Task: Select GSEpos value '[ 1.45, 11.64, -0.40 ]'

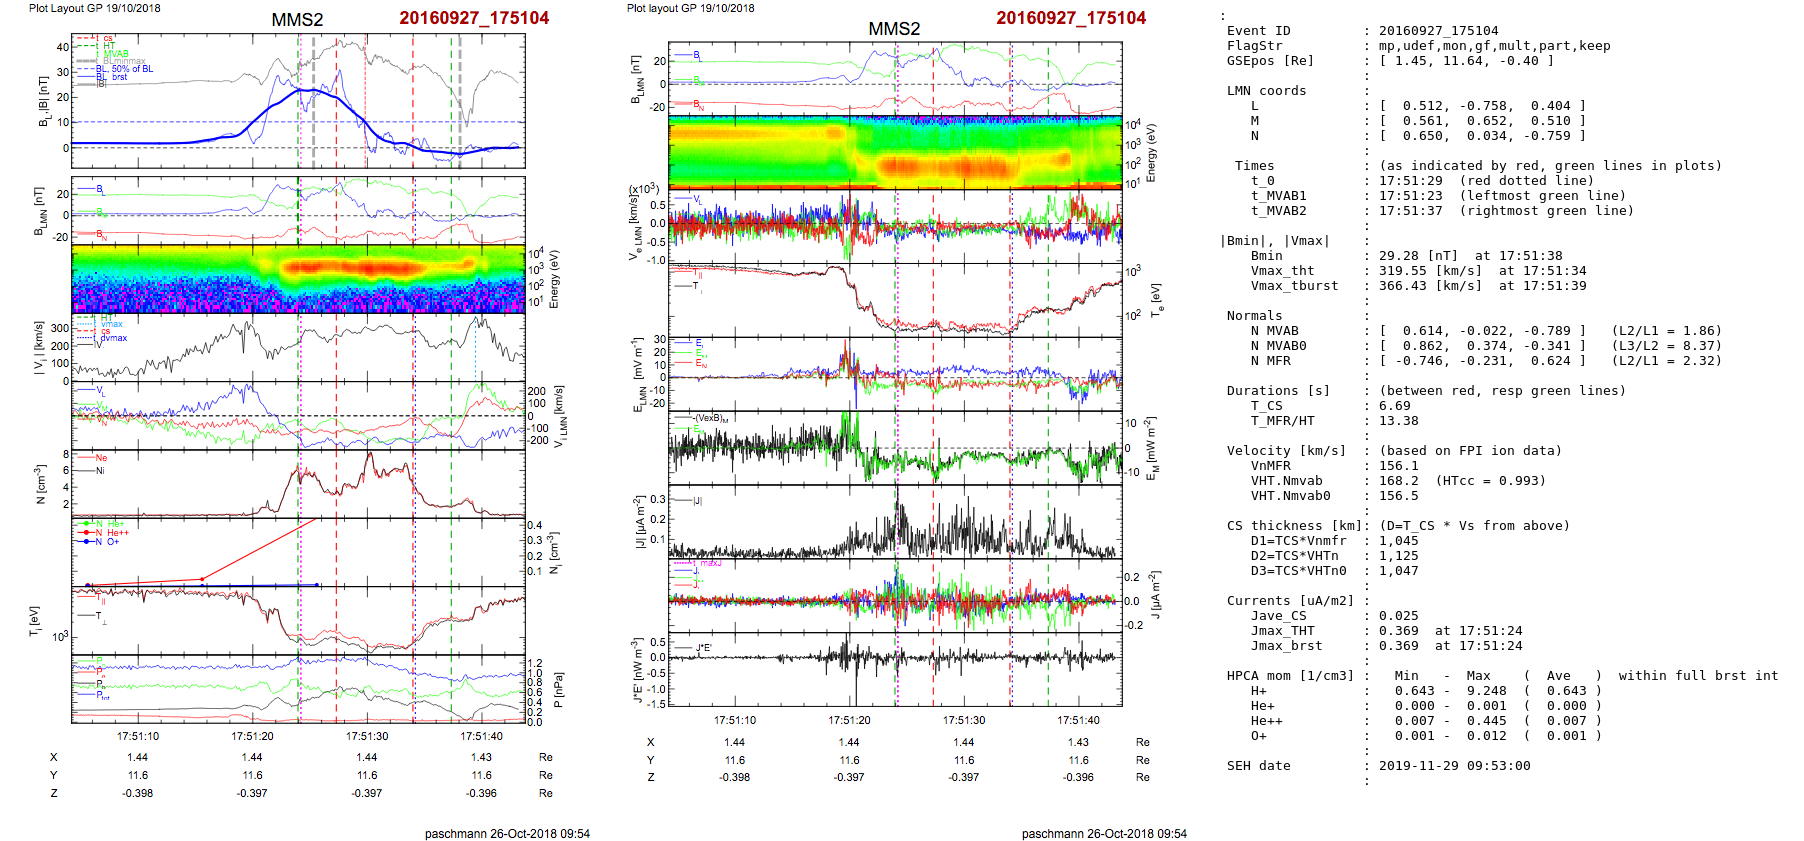Action: pos(1466,61)
